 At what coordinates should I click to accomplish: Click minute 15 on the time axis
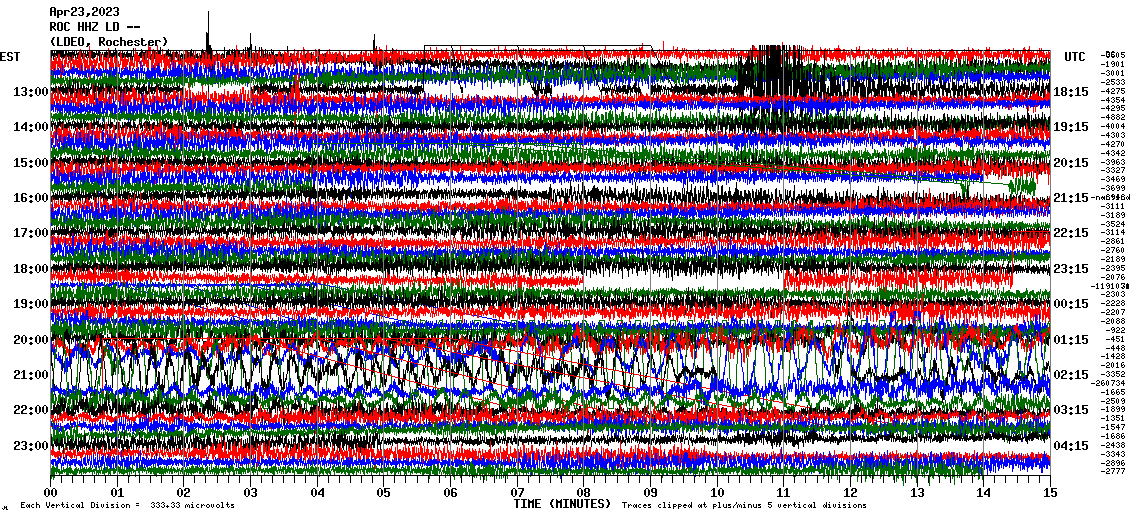click(1049, 492)
